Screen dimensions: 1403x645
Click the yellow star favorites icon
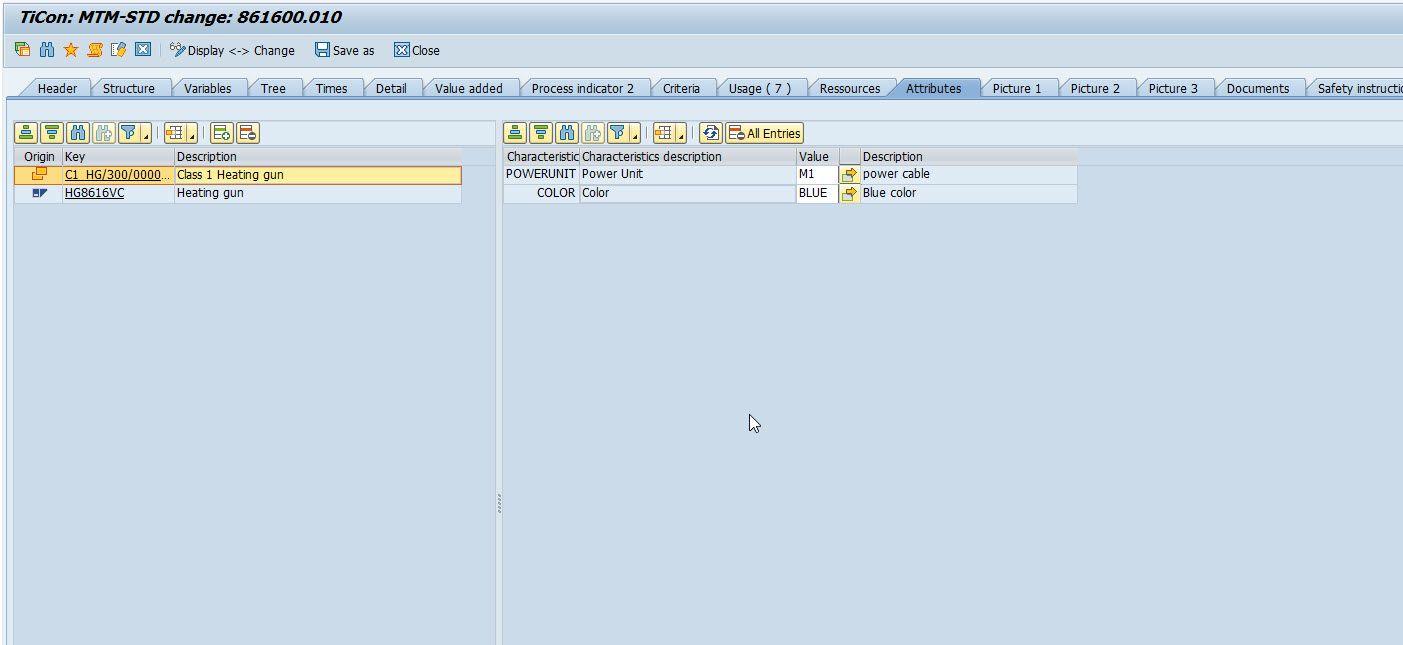click(71, 50)
